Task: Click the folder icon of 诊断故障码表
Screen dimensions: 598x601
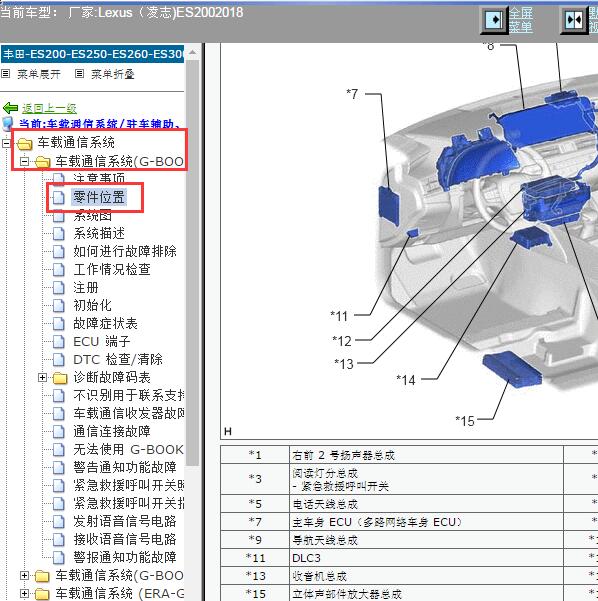Action: [x=60, y=378]
